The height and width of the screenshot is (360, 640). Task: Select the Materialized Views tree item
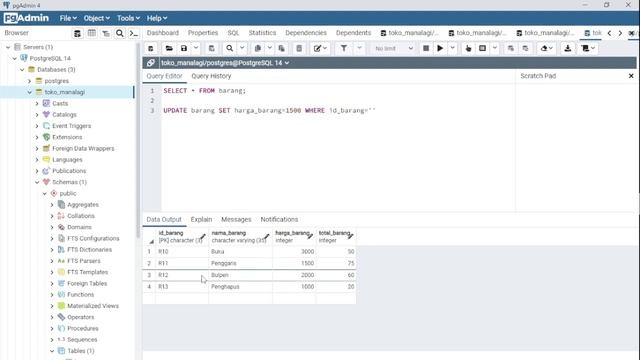93,306
